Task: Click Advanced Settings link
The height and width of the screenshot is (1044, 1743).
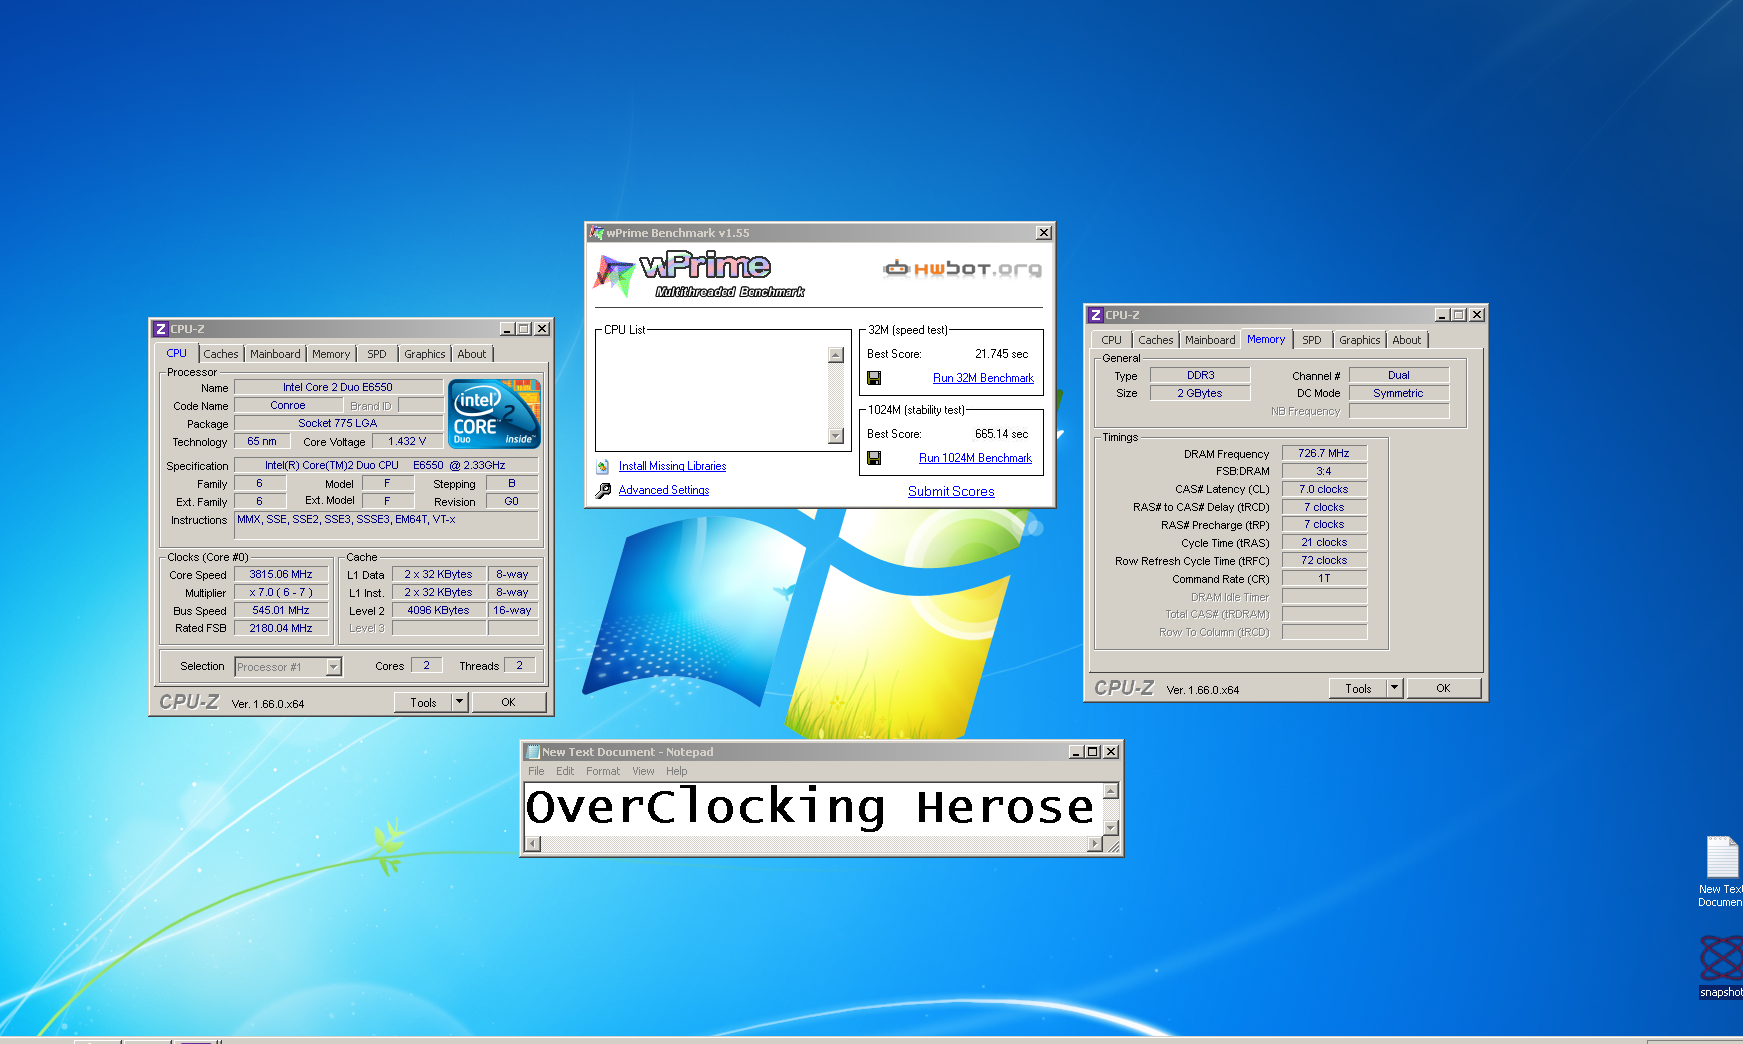Action: 664,490
